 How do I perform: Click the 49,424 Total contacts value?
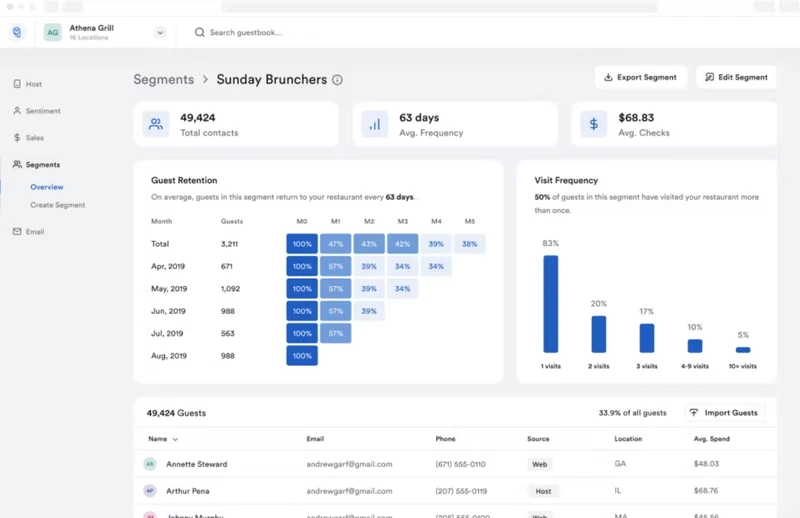pyautogui.click(x=197, y=118)
